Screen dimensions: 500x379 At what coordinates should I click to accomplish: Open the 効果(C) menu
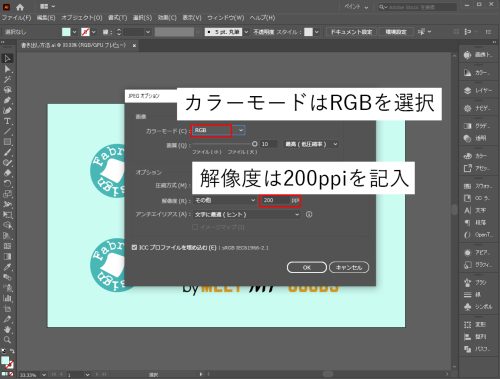point(167,18)
